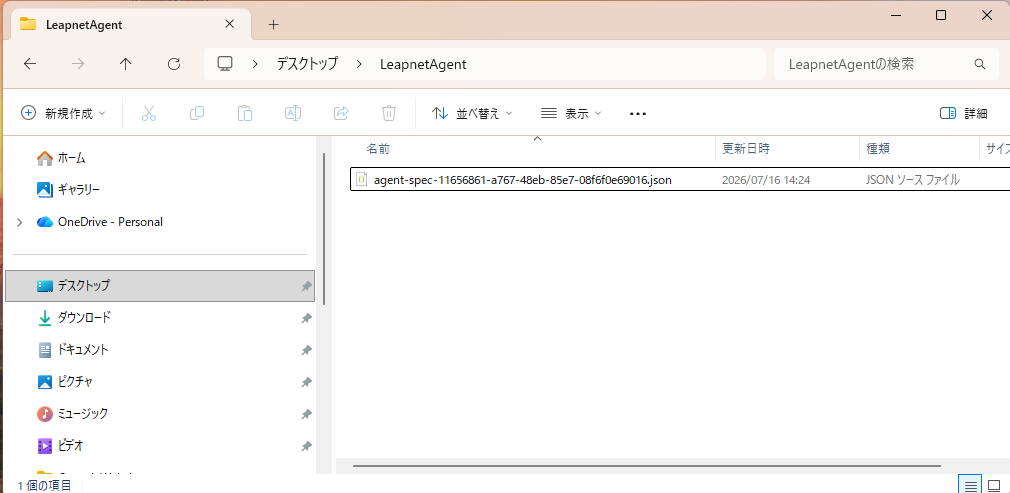The height and width of the screenshot is (493, 1010).
Task: Maximize the Explorer window
Action: point(940,15)
